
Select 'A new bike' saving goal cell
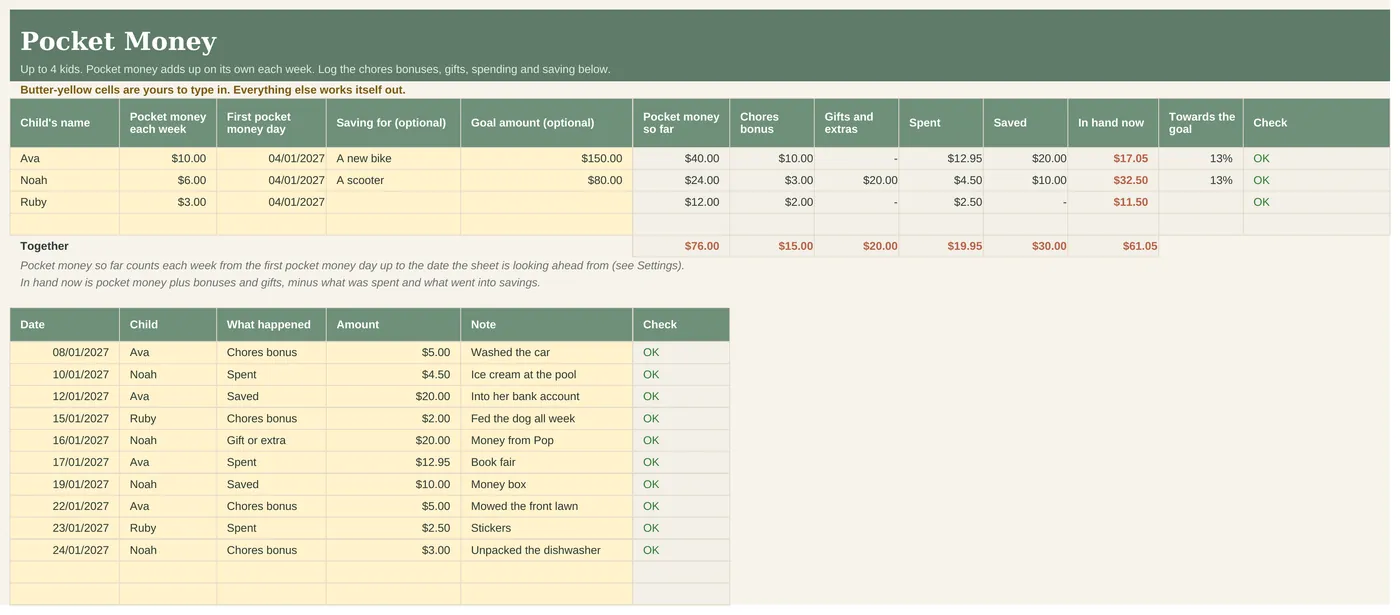(393, 158)
